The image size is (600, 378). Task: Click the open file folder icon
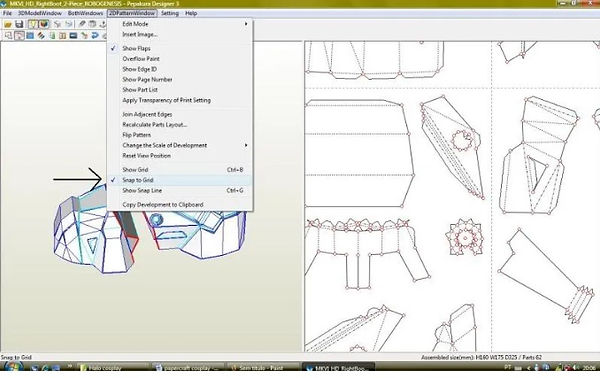point(8,24)
